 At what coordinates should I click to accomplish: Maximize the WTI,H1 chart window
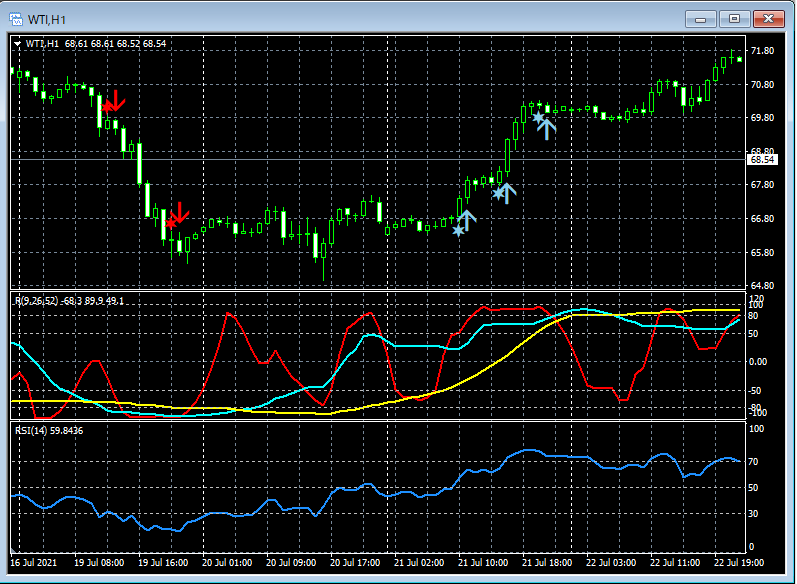[735, 18]
